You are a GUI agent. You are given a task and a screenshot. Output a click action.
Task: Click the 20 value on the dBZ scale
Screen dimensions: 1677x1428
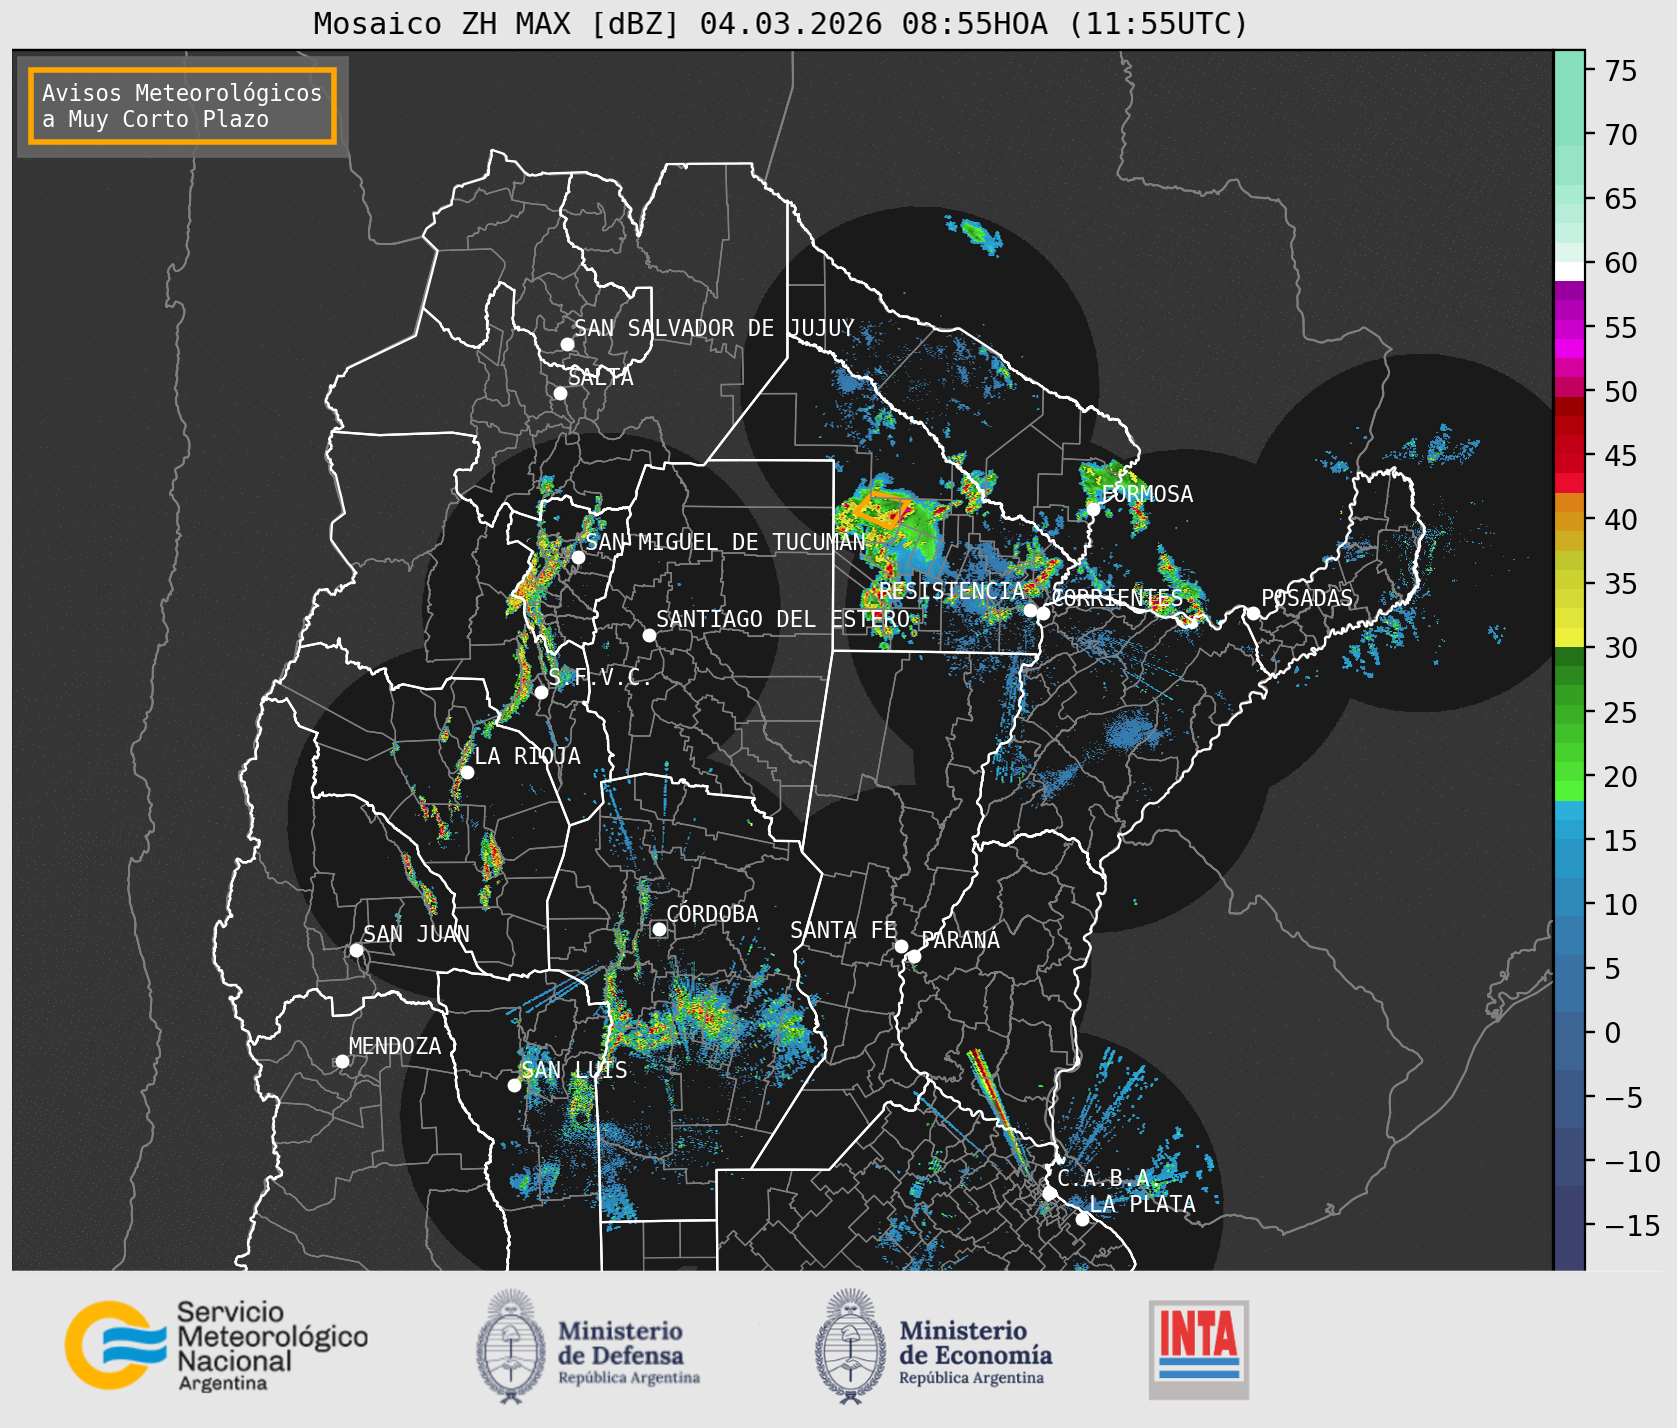(x=1621, y=776)
